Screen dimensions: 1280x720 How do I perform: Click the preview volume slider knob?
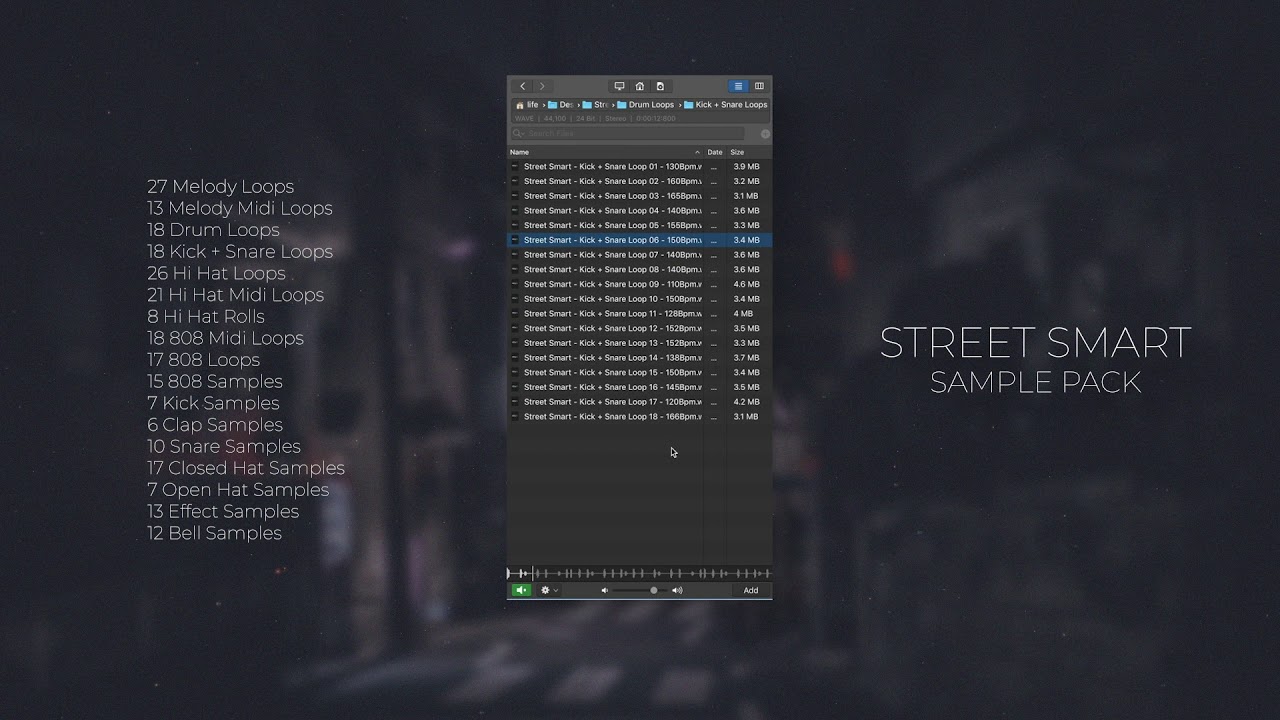tap(654, 590)
